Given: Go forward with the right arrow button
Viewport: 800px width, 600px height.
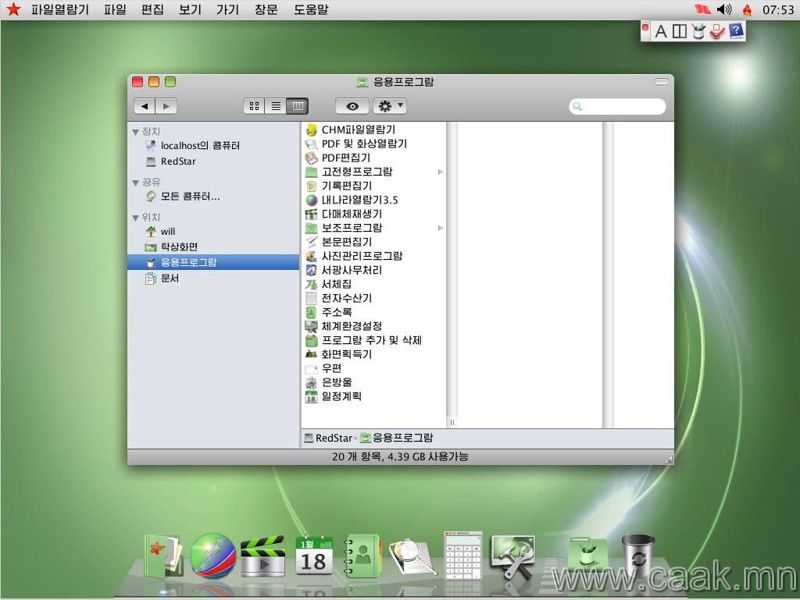Looking at the screenshot, I should click(x=166, y=106).
